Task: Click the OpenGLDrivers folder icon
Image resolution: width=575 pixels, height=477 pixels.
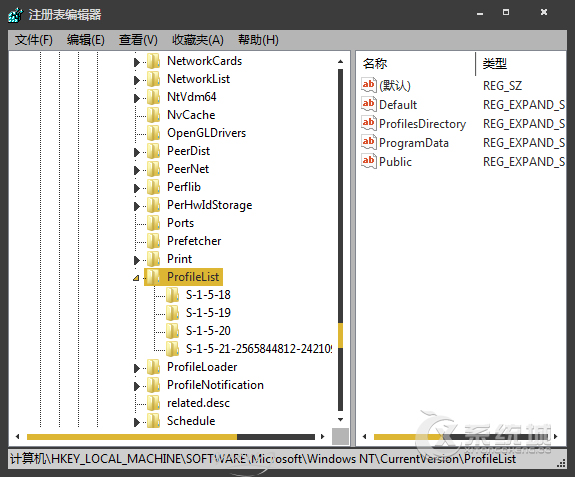Action: coord(154,133)
